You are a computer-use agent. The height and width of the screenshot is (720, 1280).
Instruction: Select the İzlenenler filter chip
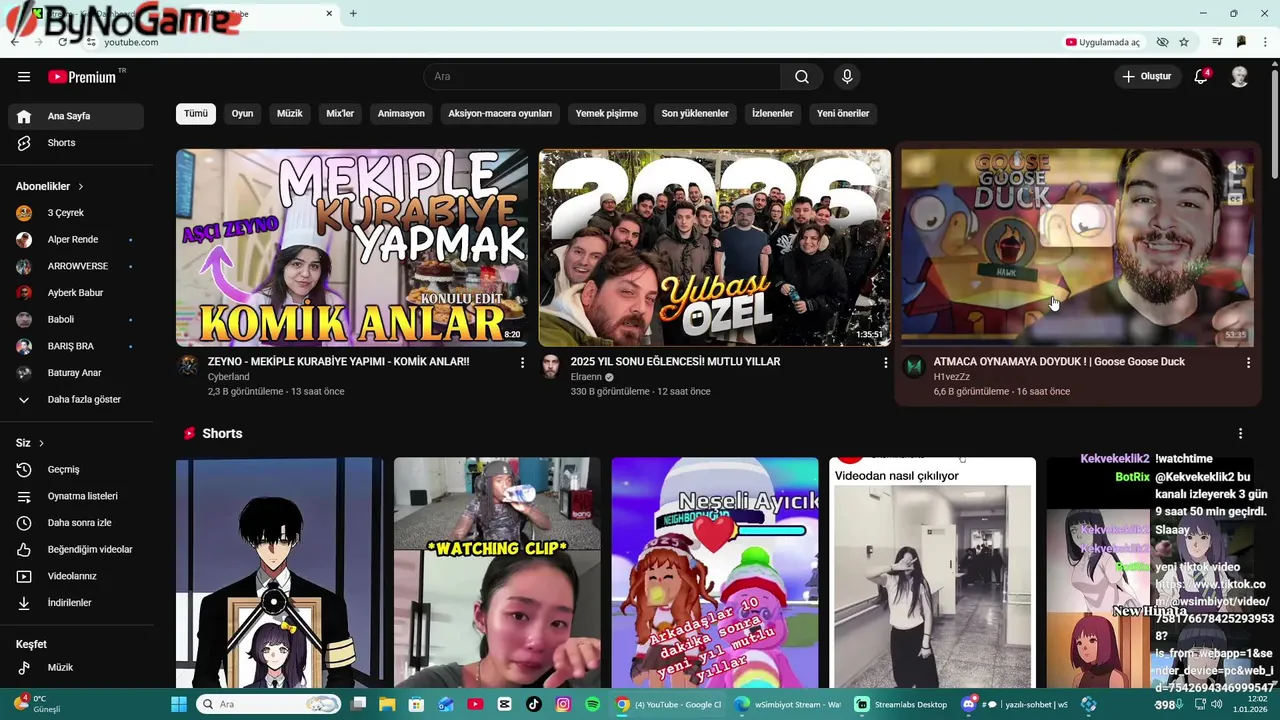(x=773, y=113)
